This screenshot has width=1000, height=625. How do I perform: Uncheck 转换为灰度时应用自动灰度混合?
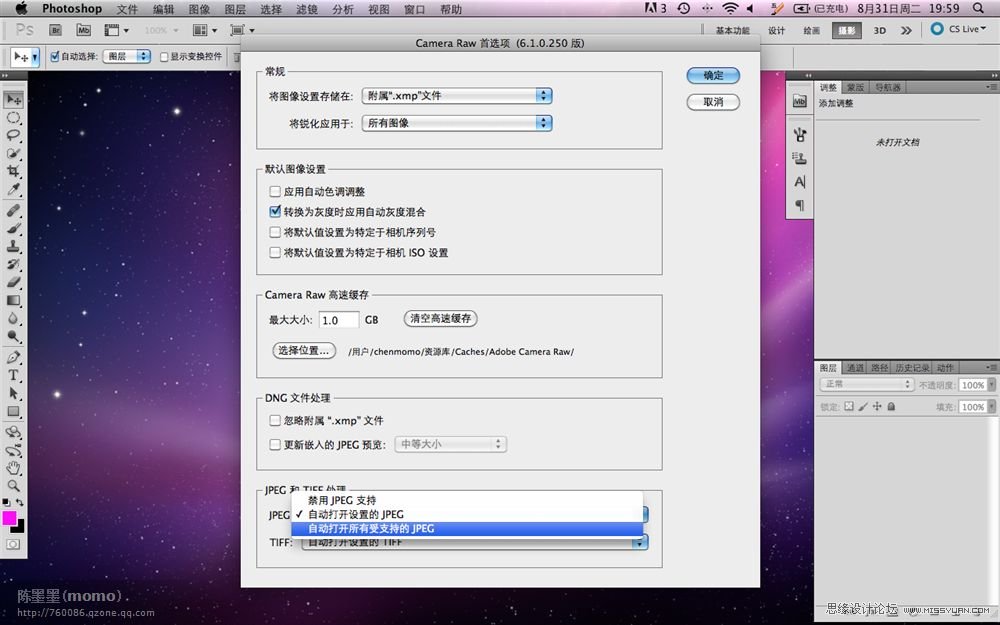[275, 211]
